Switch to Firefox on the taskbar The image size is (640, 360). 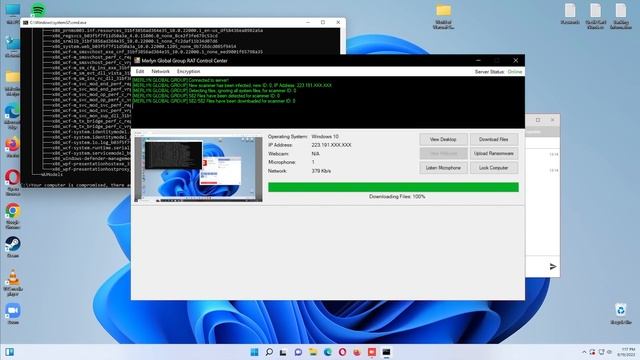click(x=357, y=352)
